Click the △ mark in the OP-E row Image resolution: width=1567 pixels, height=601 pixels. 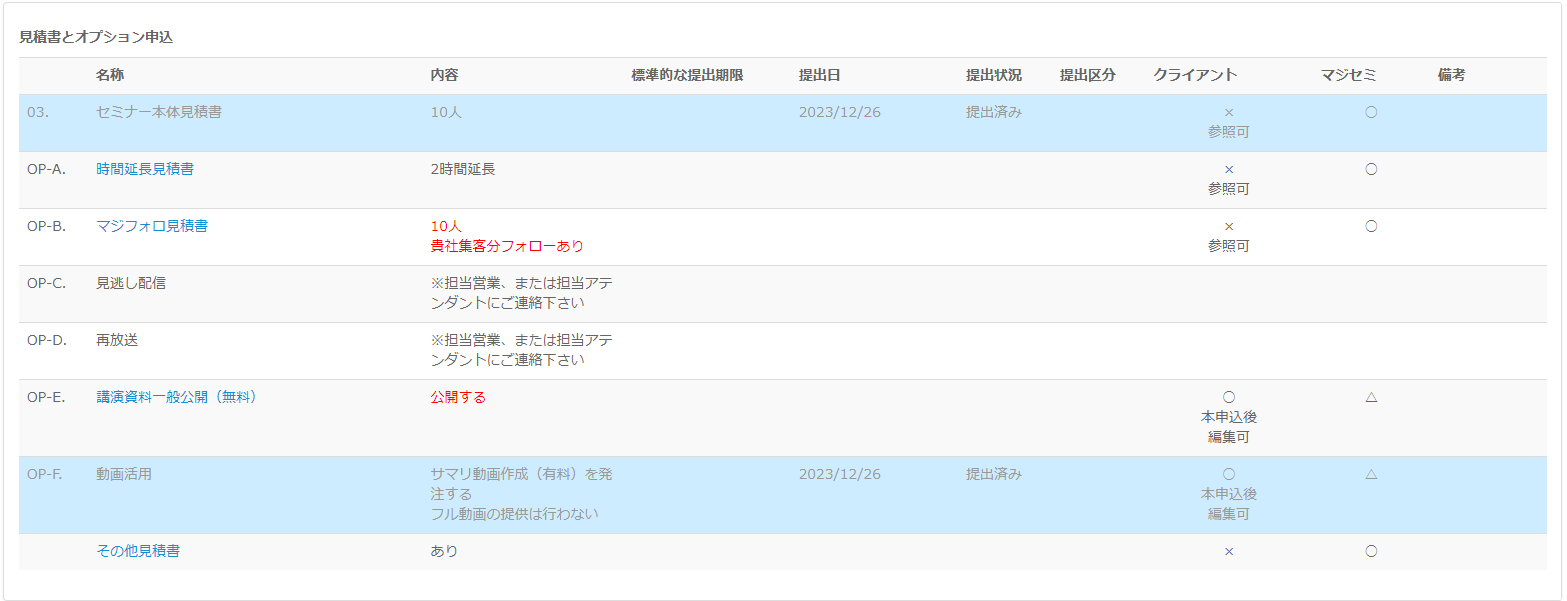(1371, 397)
